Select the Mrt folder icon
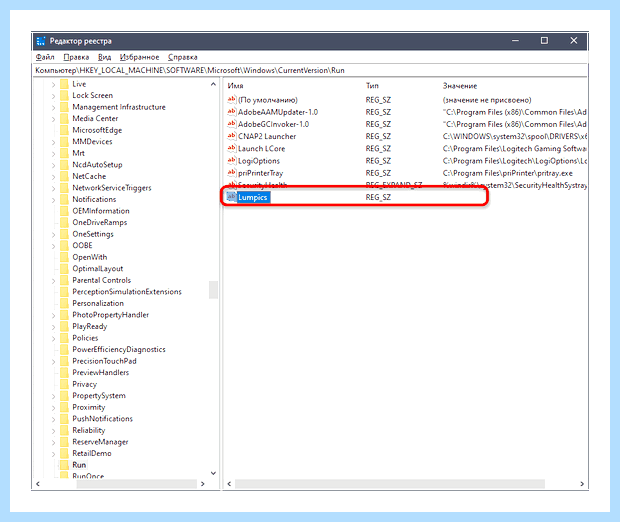Image resolution: width=620 pixels, height=522 pixels. (x=64, y=153)
